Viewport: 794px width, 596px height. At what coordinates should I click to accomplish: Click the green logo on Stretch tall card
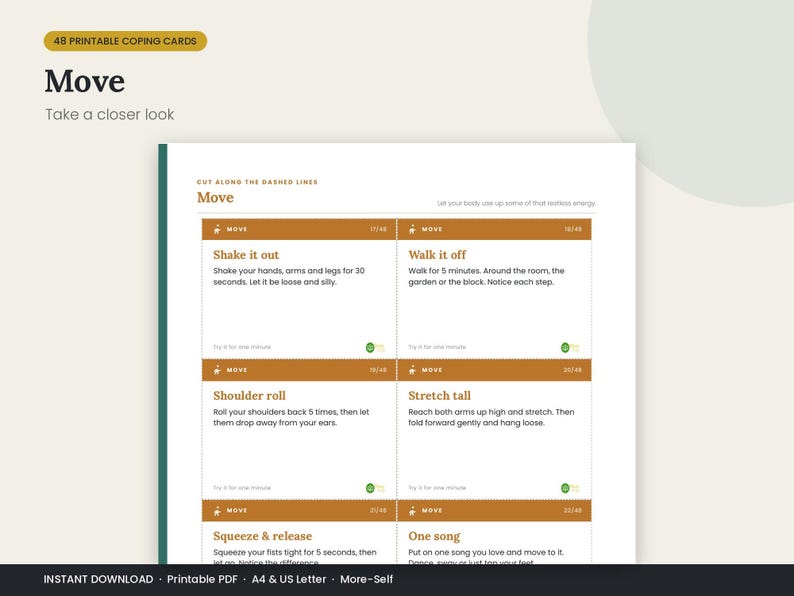570,488
